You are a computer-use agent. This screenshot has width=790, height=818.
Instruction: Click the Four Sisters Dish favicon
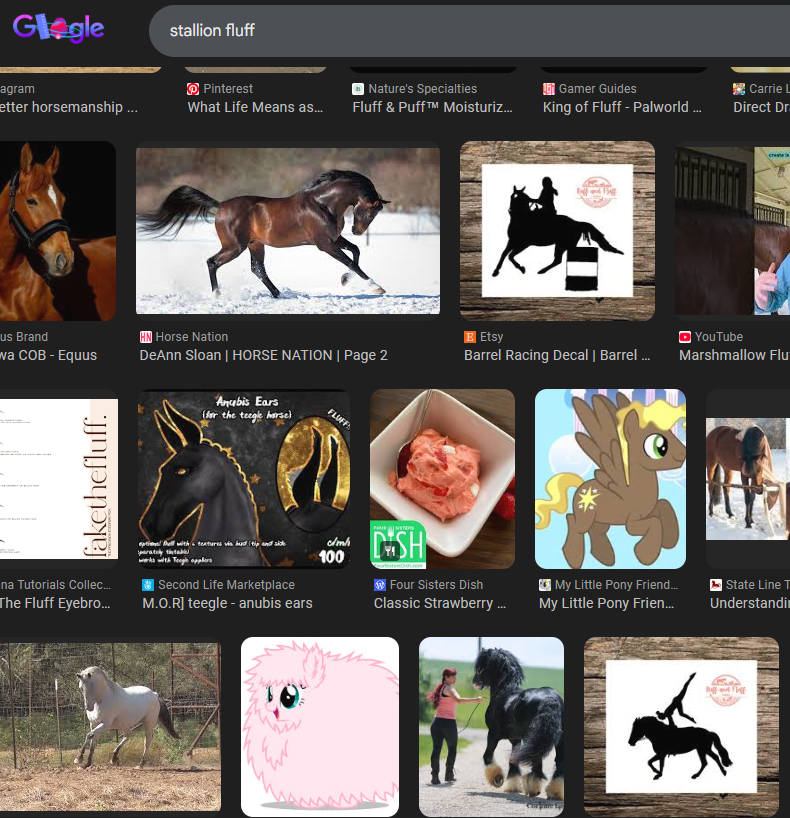pyautogui.click(x=380, y=585)
